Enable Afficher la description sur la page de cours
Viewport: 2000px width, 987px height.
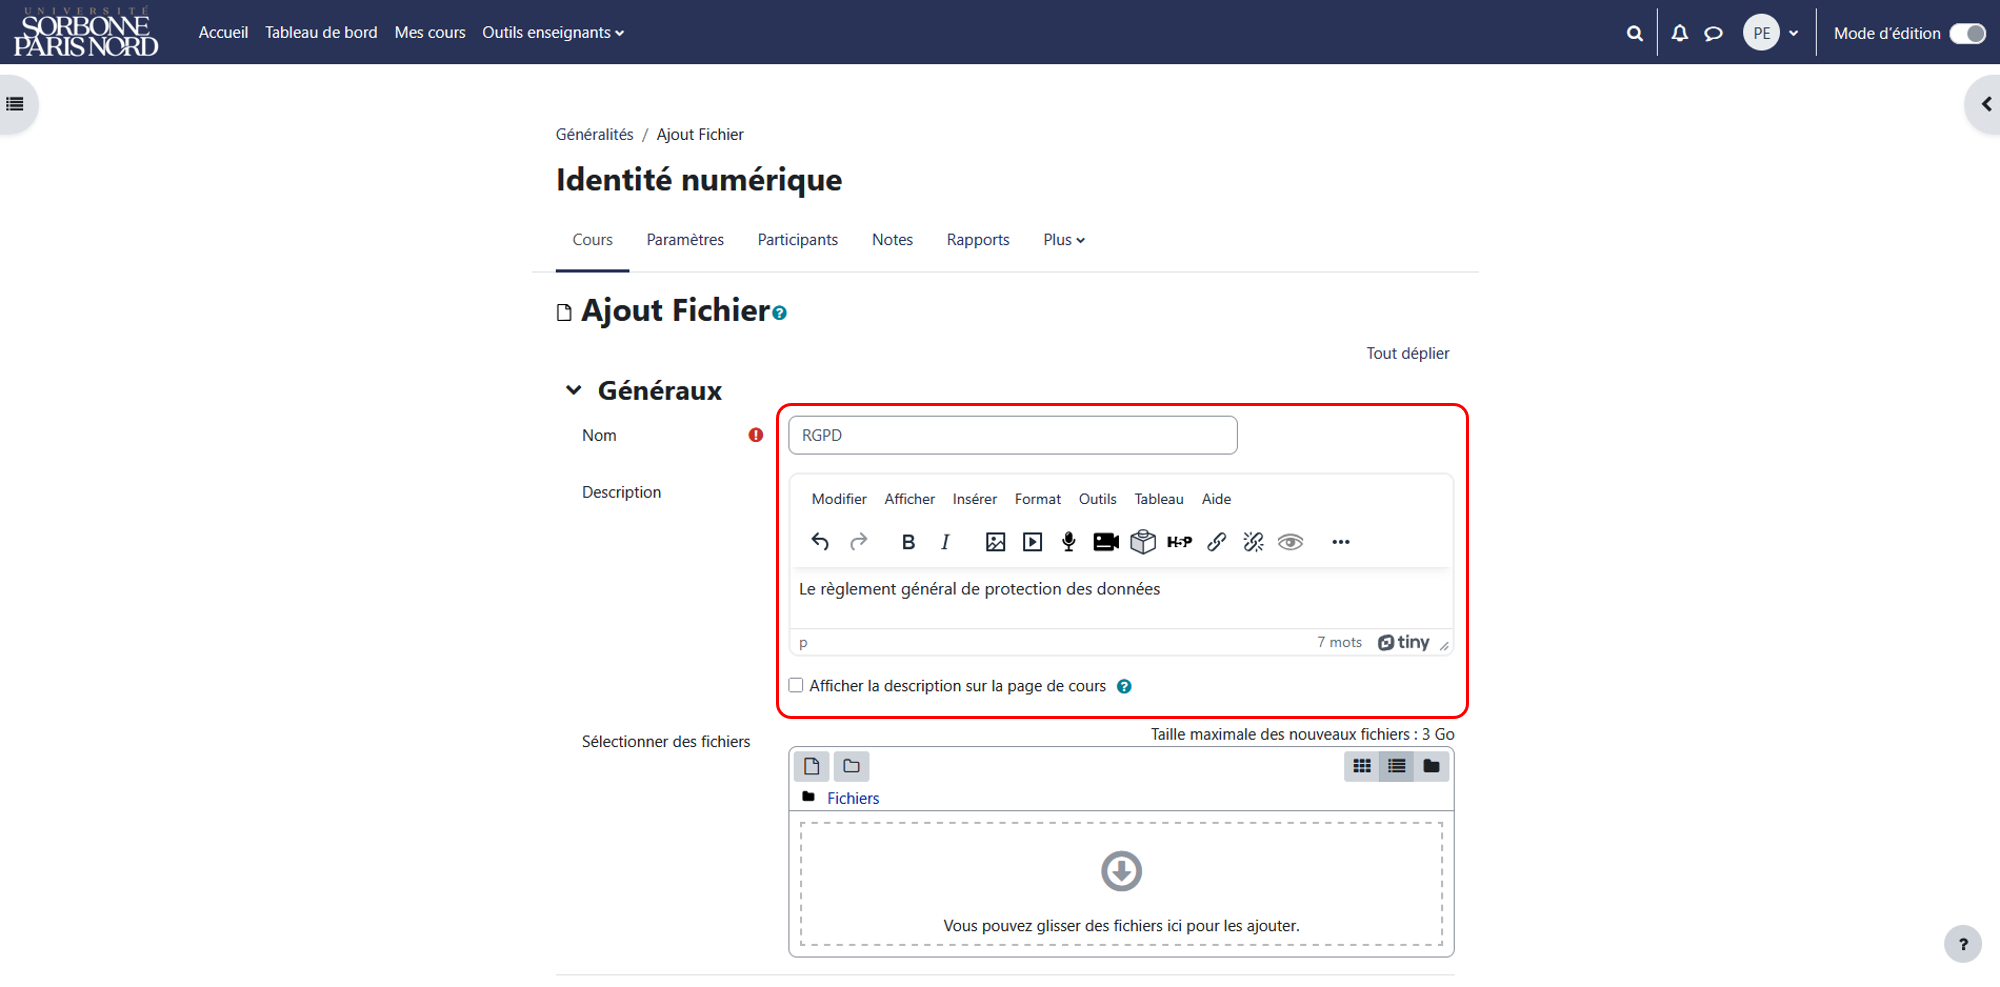[796, 686]
